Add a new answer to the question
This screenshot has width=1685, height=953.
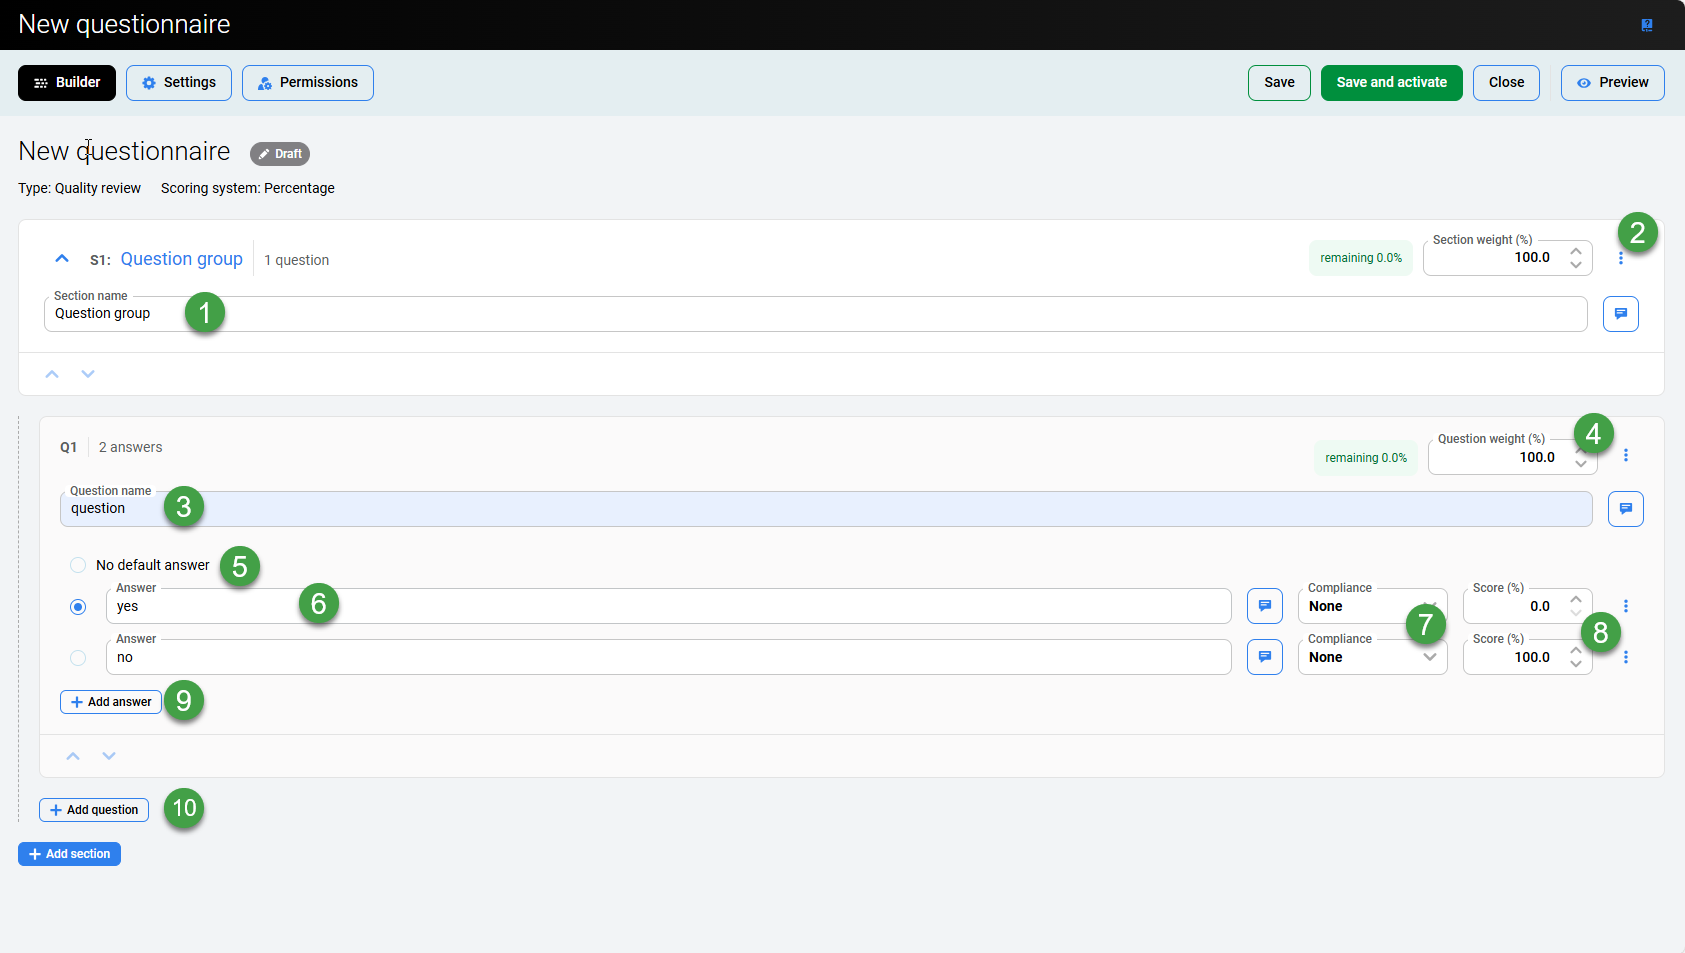[x=111, y=702]
